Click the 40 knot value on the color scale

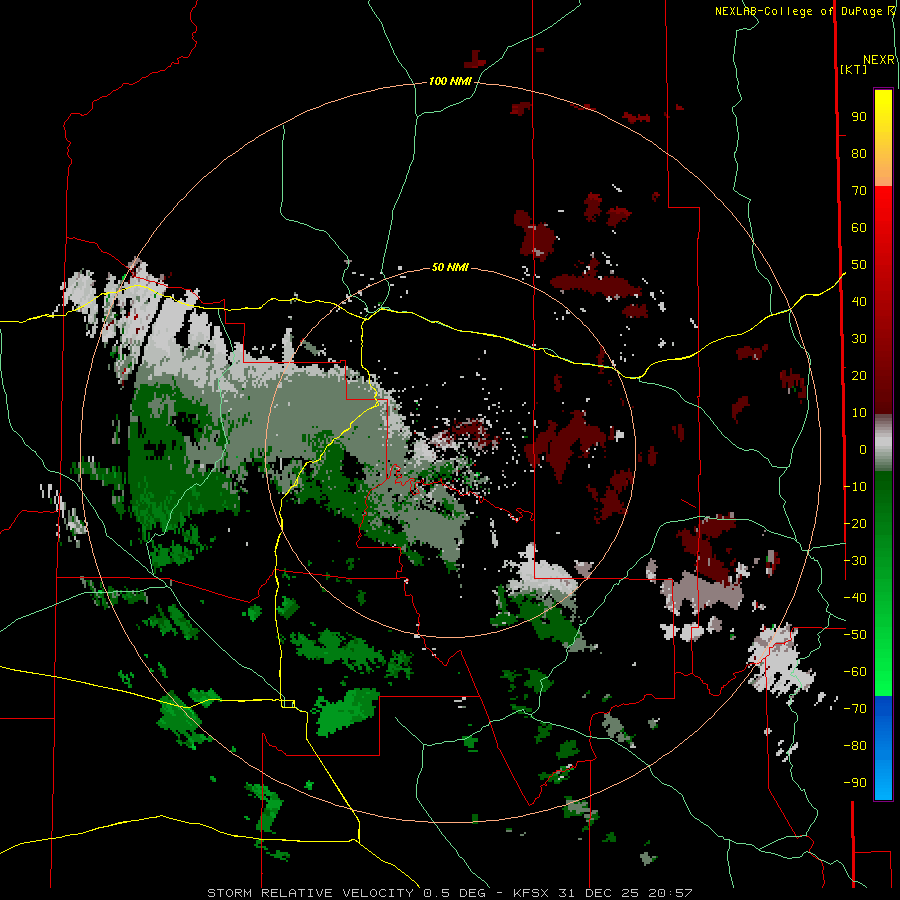click(859, 302)
